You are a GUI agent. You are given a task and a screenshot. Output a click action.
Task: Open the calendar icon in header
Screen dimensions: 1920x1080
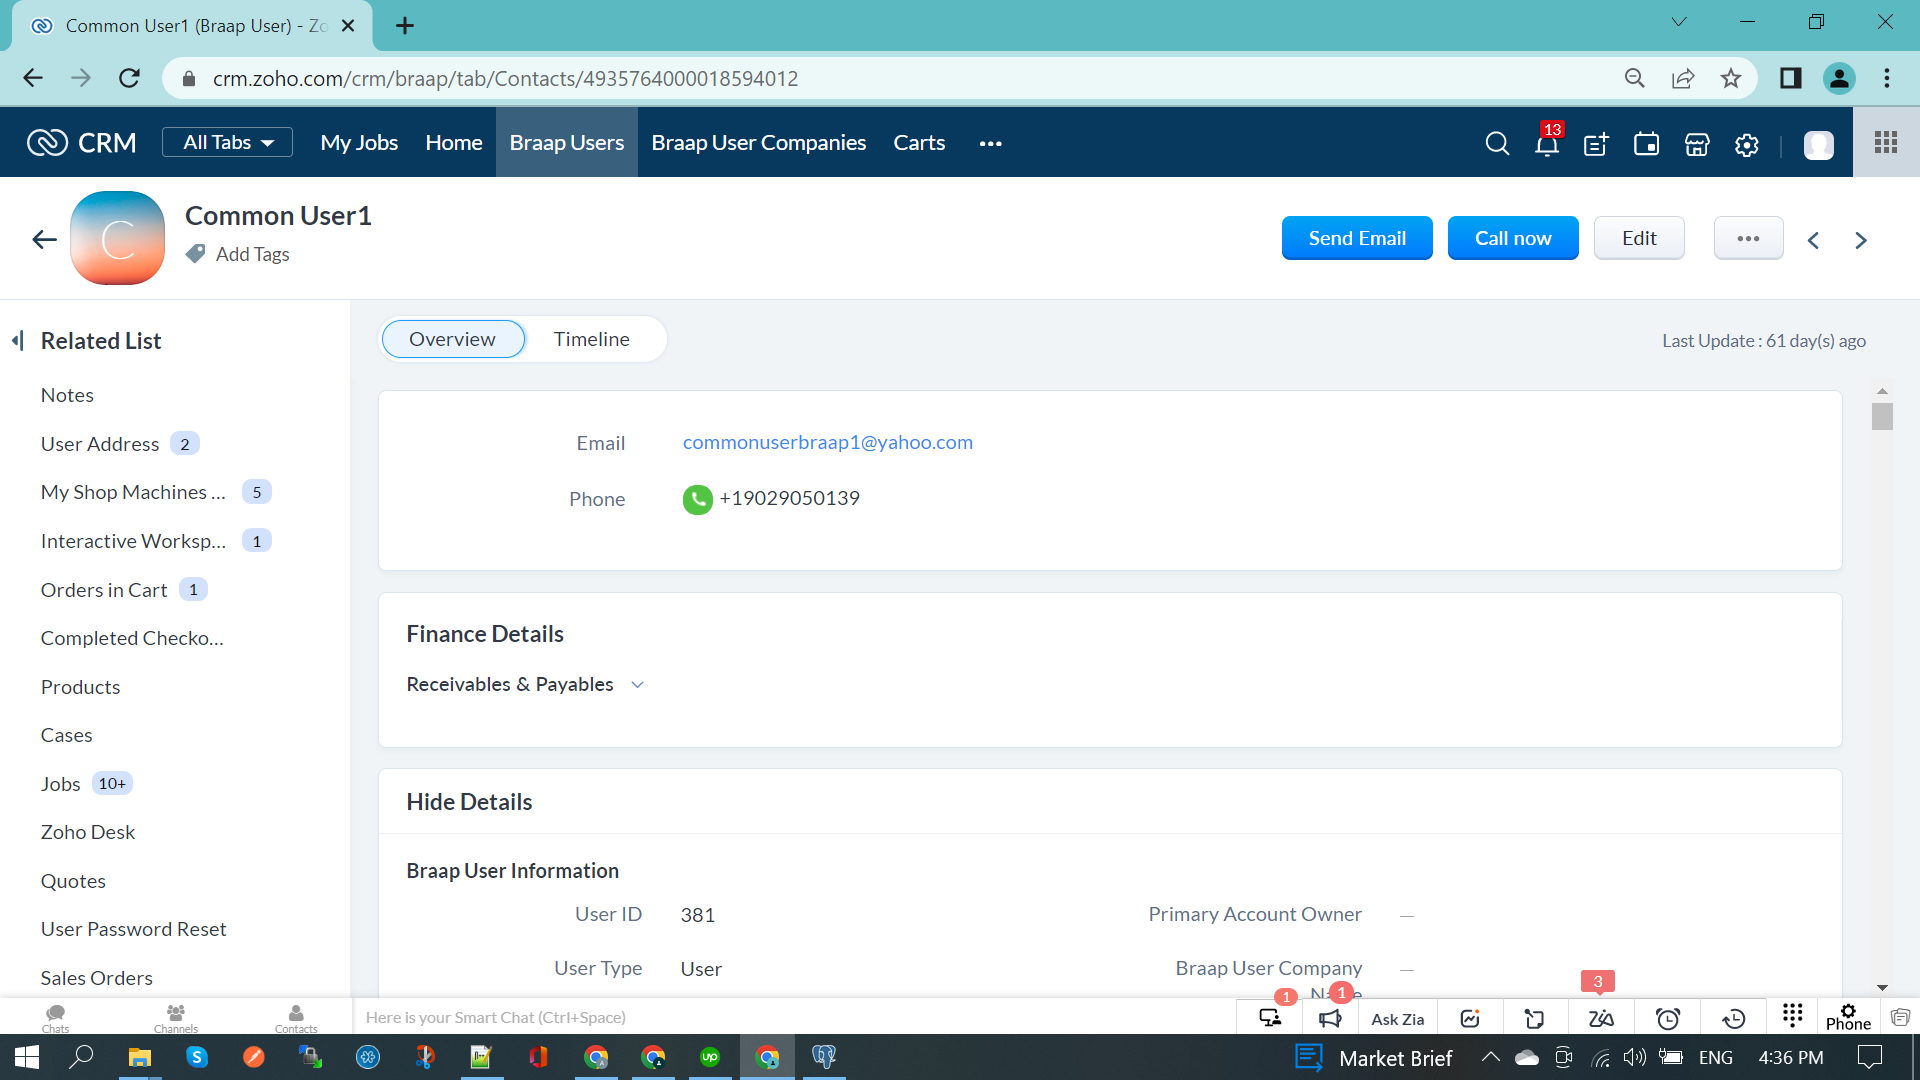[1646, 144]
